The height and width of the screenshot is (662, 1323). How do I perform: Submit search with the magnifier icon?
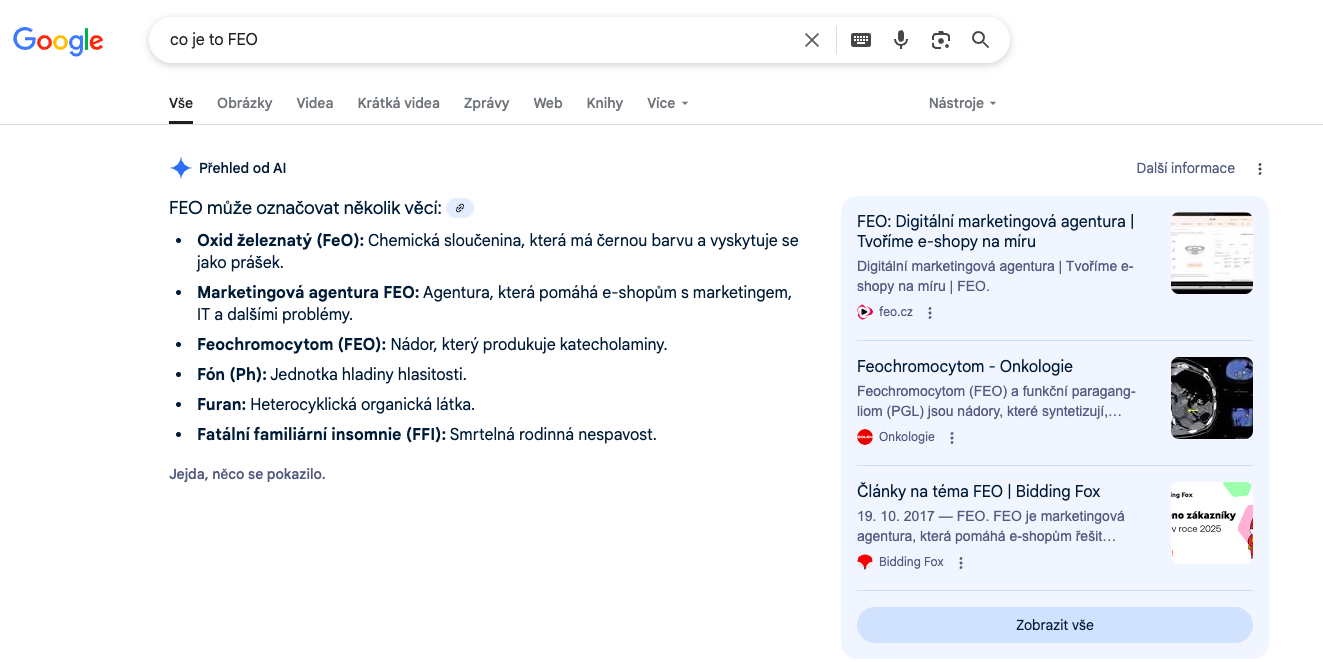pyautogui.click(x=980, y=40)
